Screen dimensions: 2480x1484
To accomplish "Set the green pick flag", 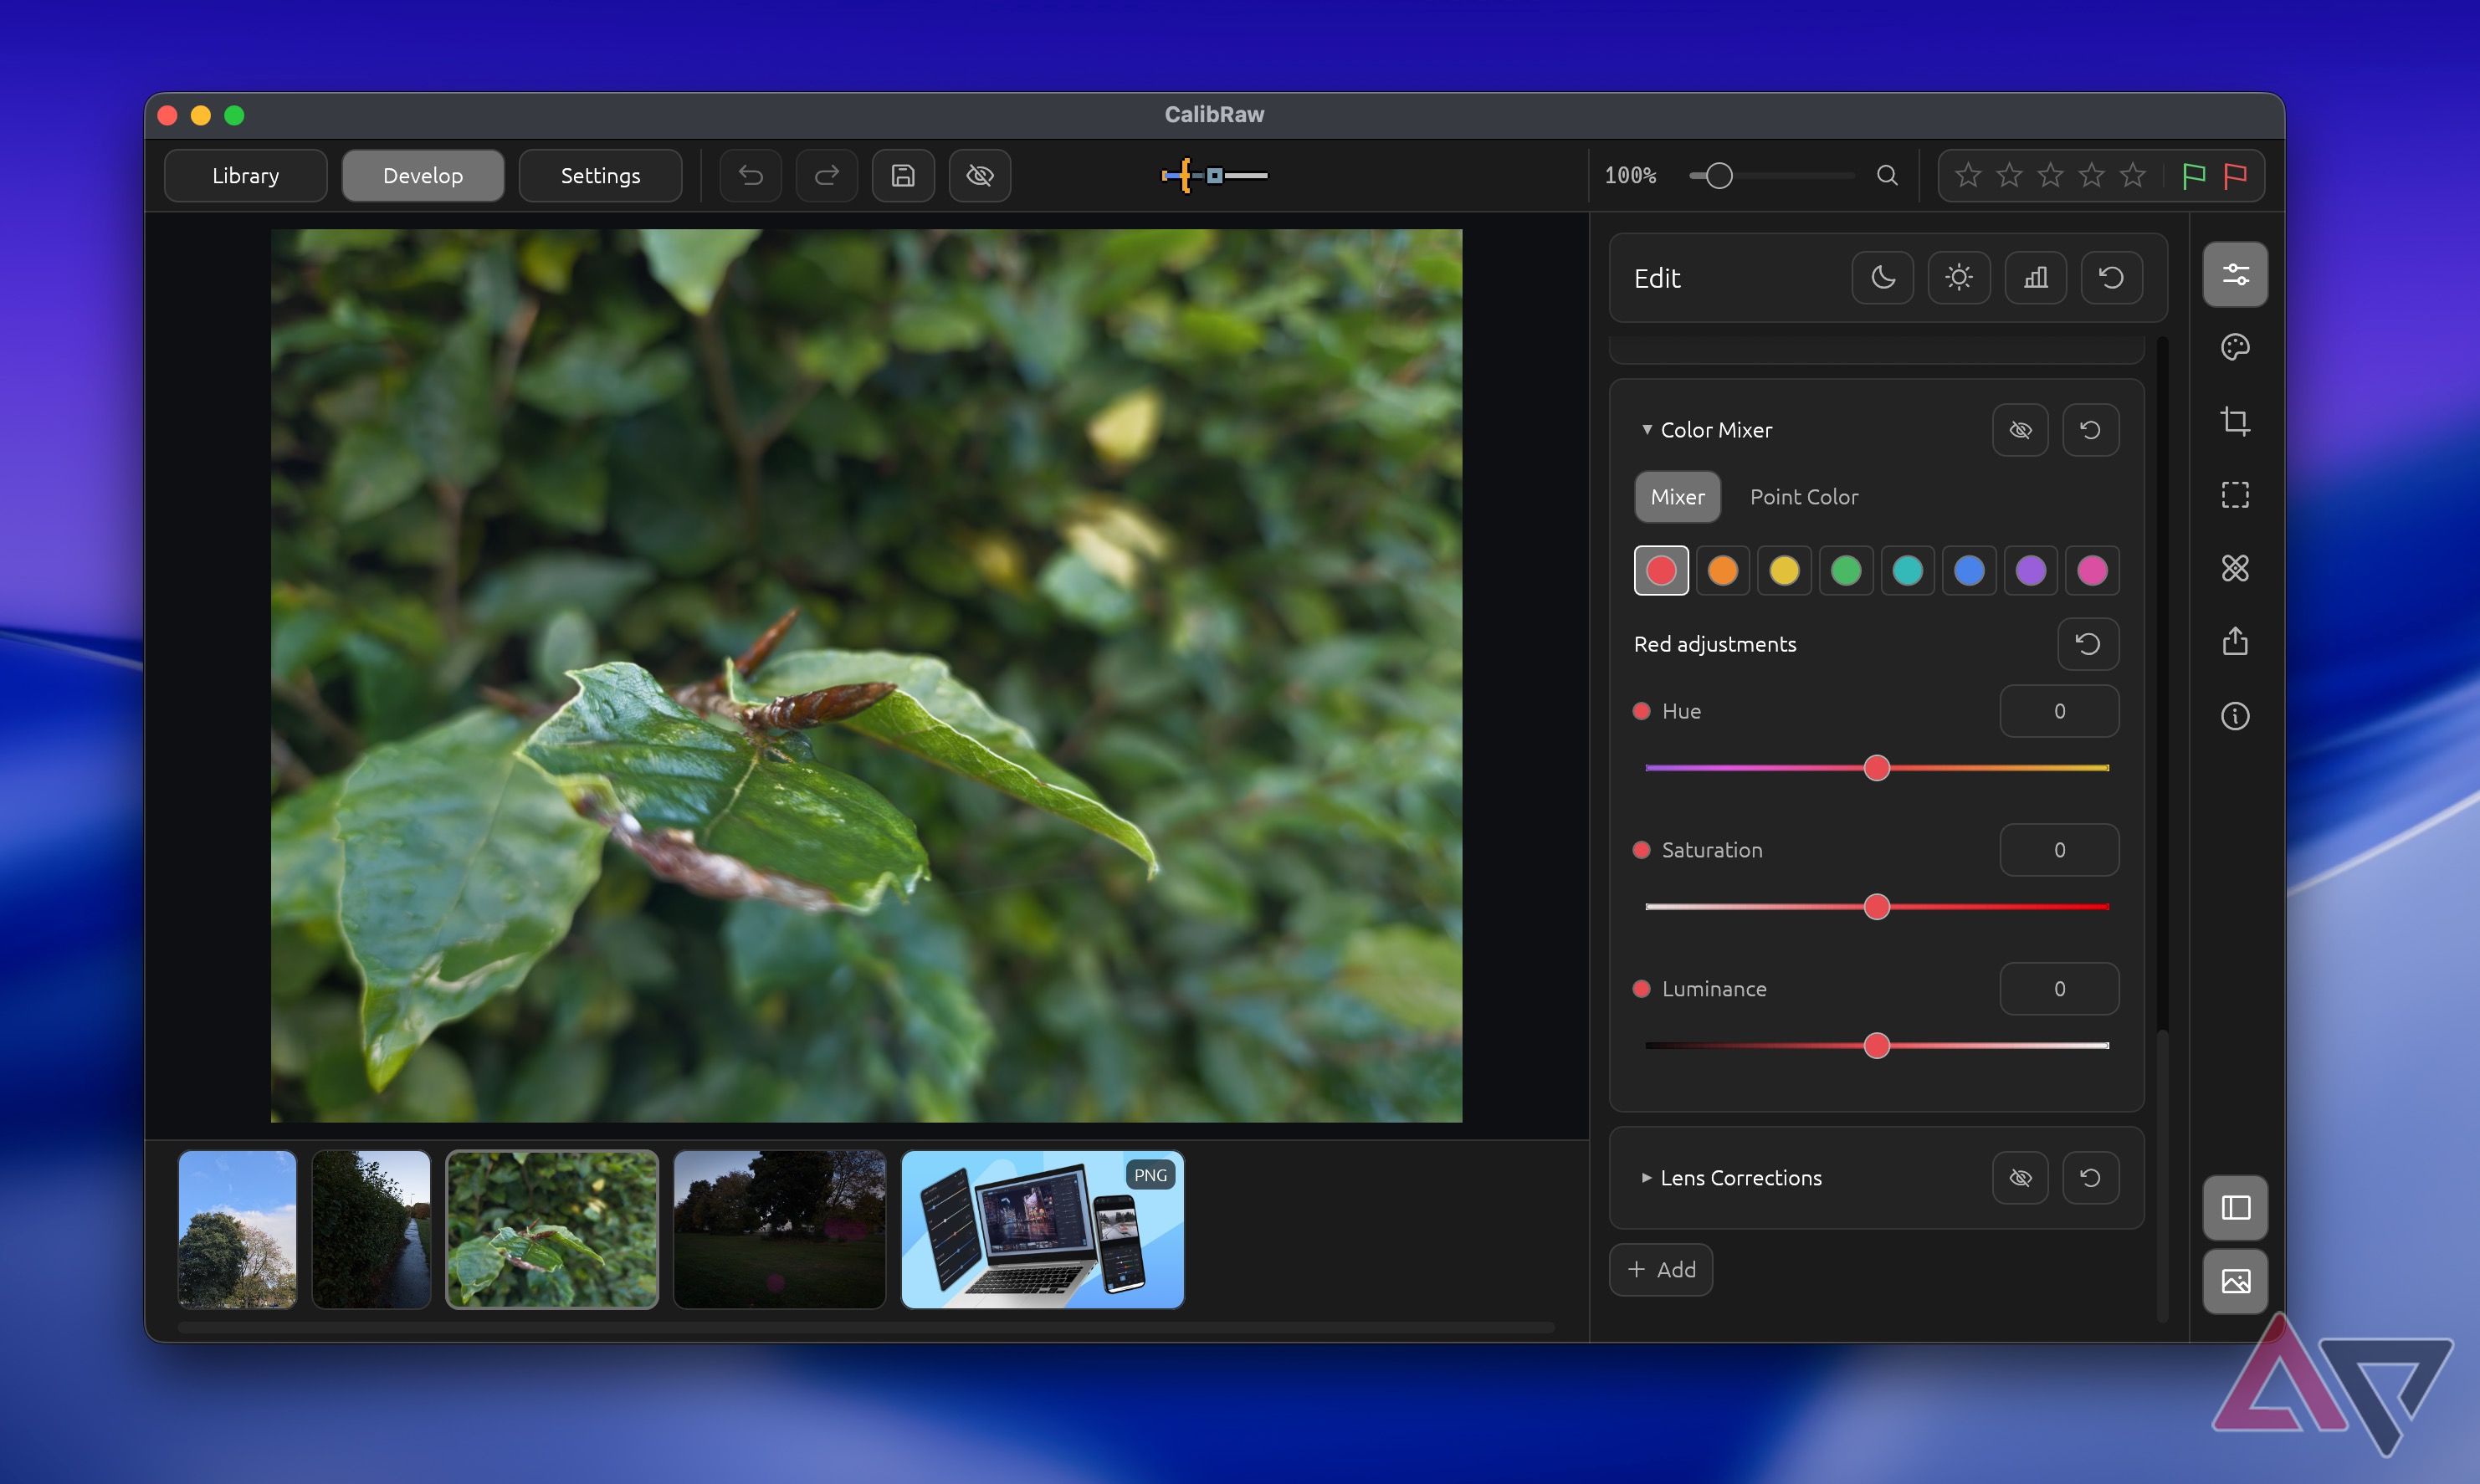I will point(2194,176).
